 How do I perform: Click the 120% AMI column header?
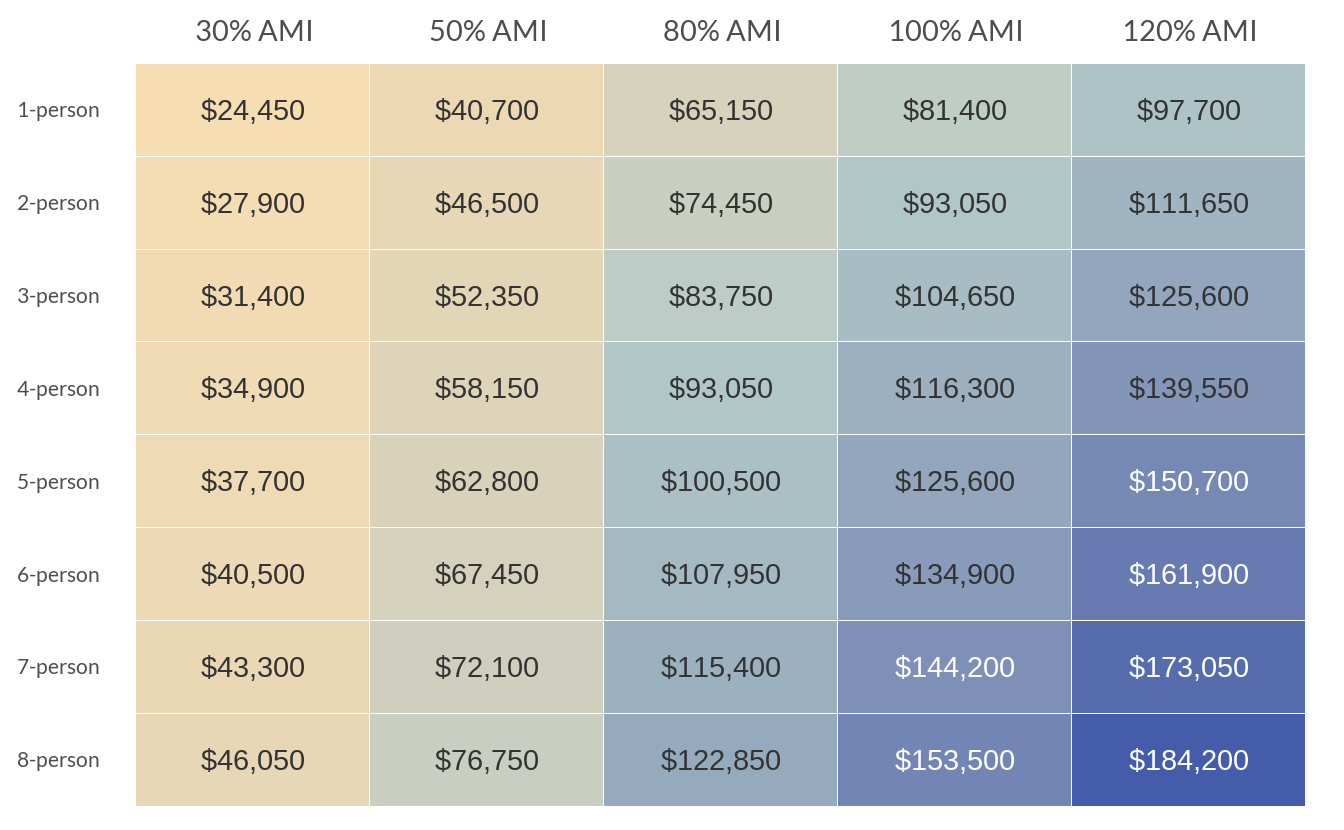[1190, 31]
